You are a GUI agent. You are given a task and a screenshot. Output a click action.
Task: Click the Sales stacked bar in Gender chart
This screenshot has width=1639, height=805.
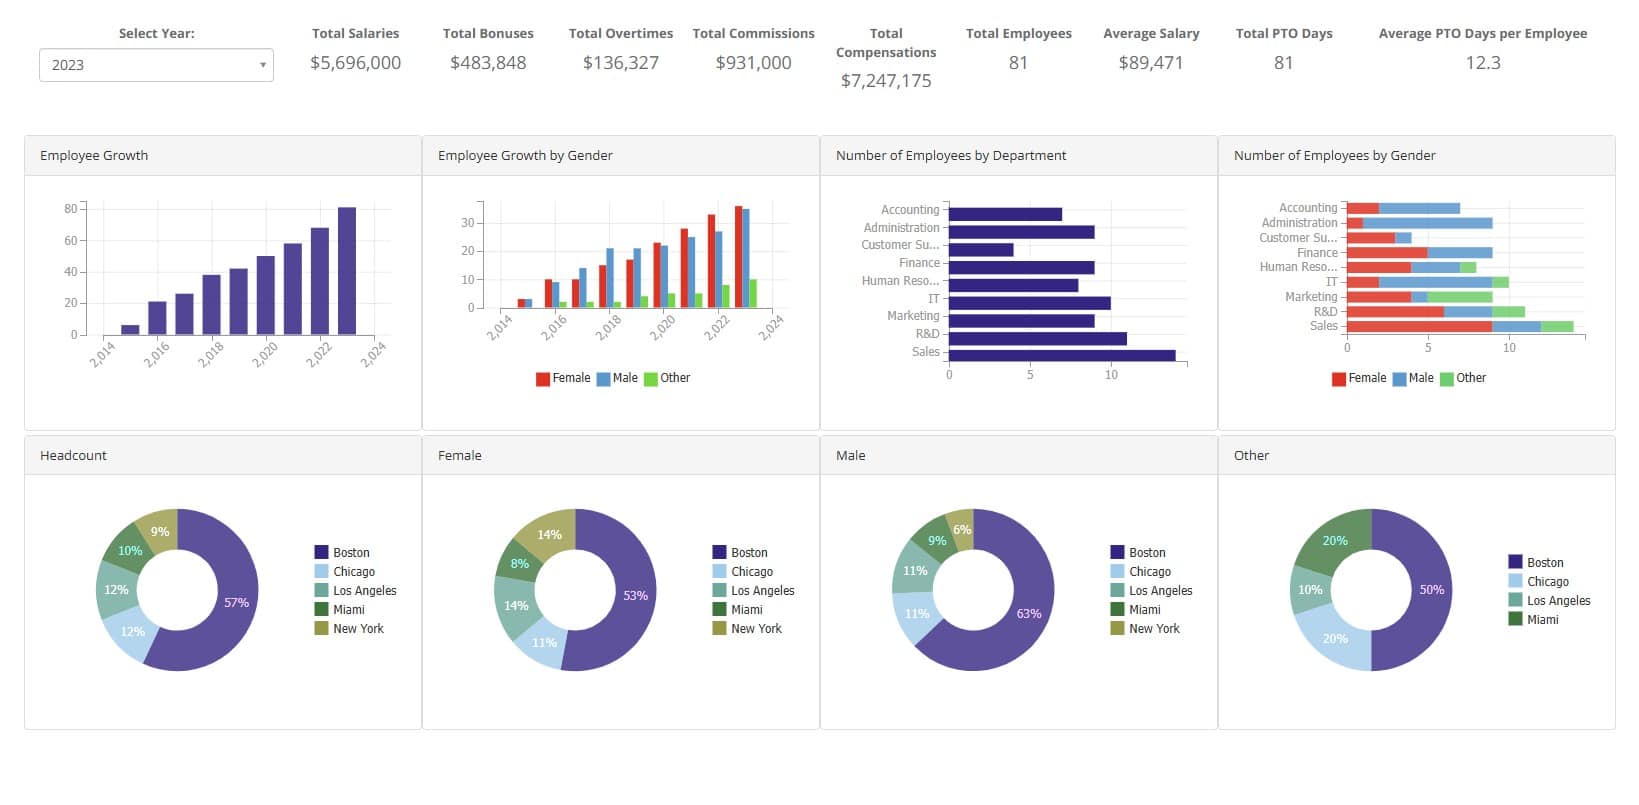[1460, 326]
